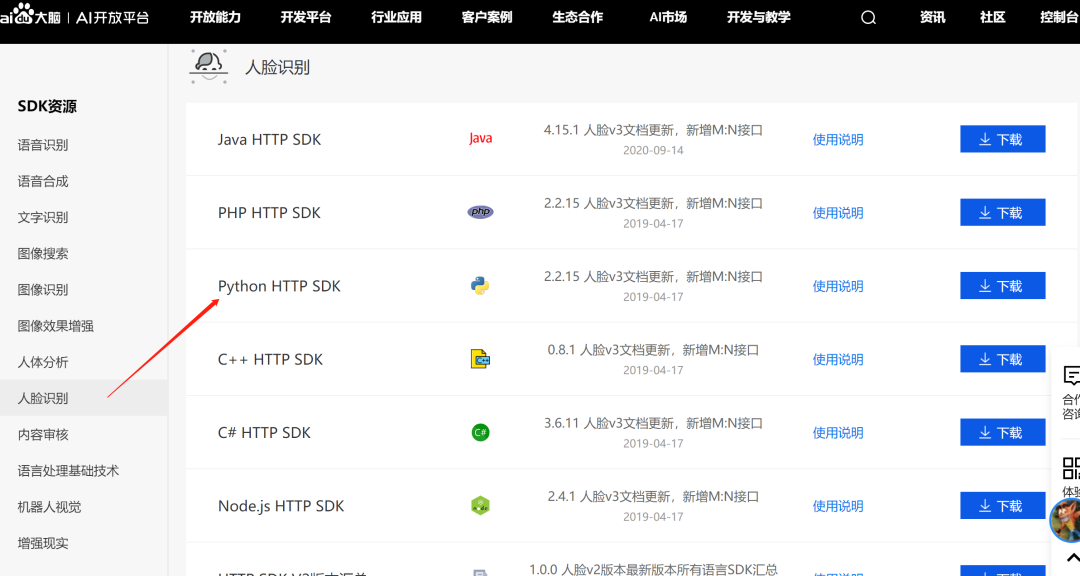Open 使用说明 for C# HTTP SDK
Viewport: 1080px width, 576px height.
pos(838,433)
